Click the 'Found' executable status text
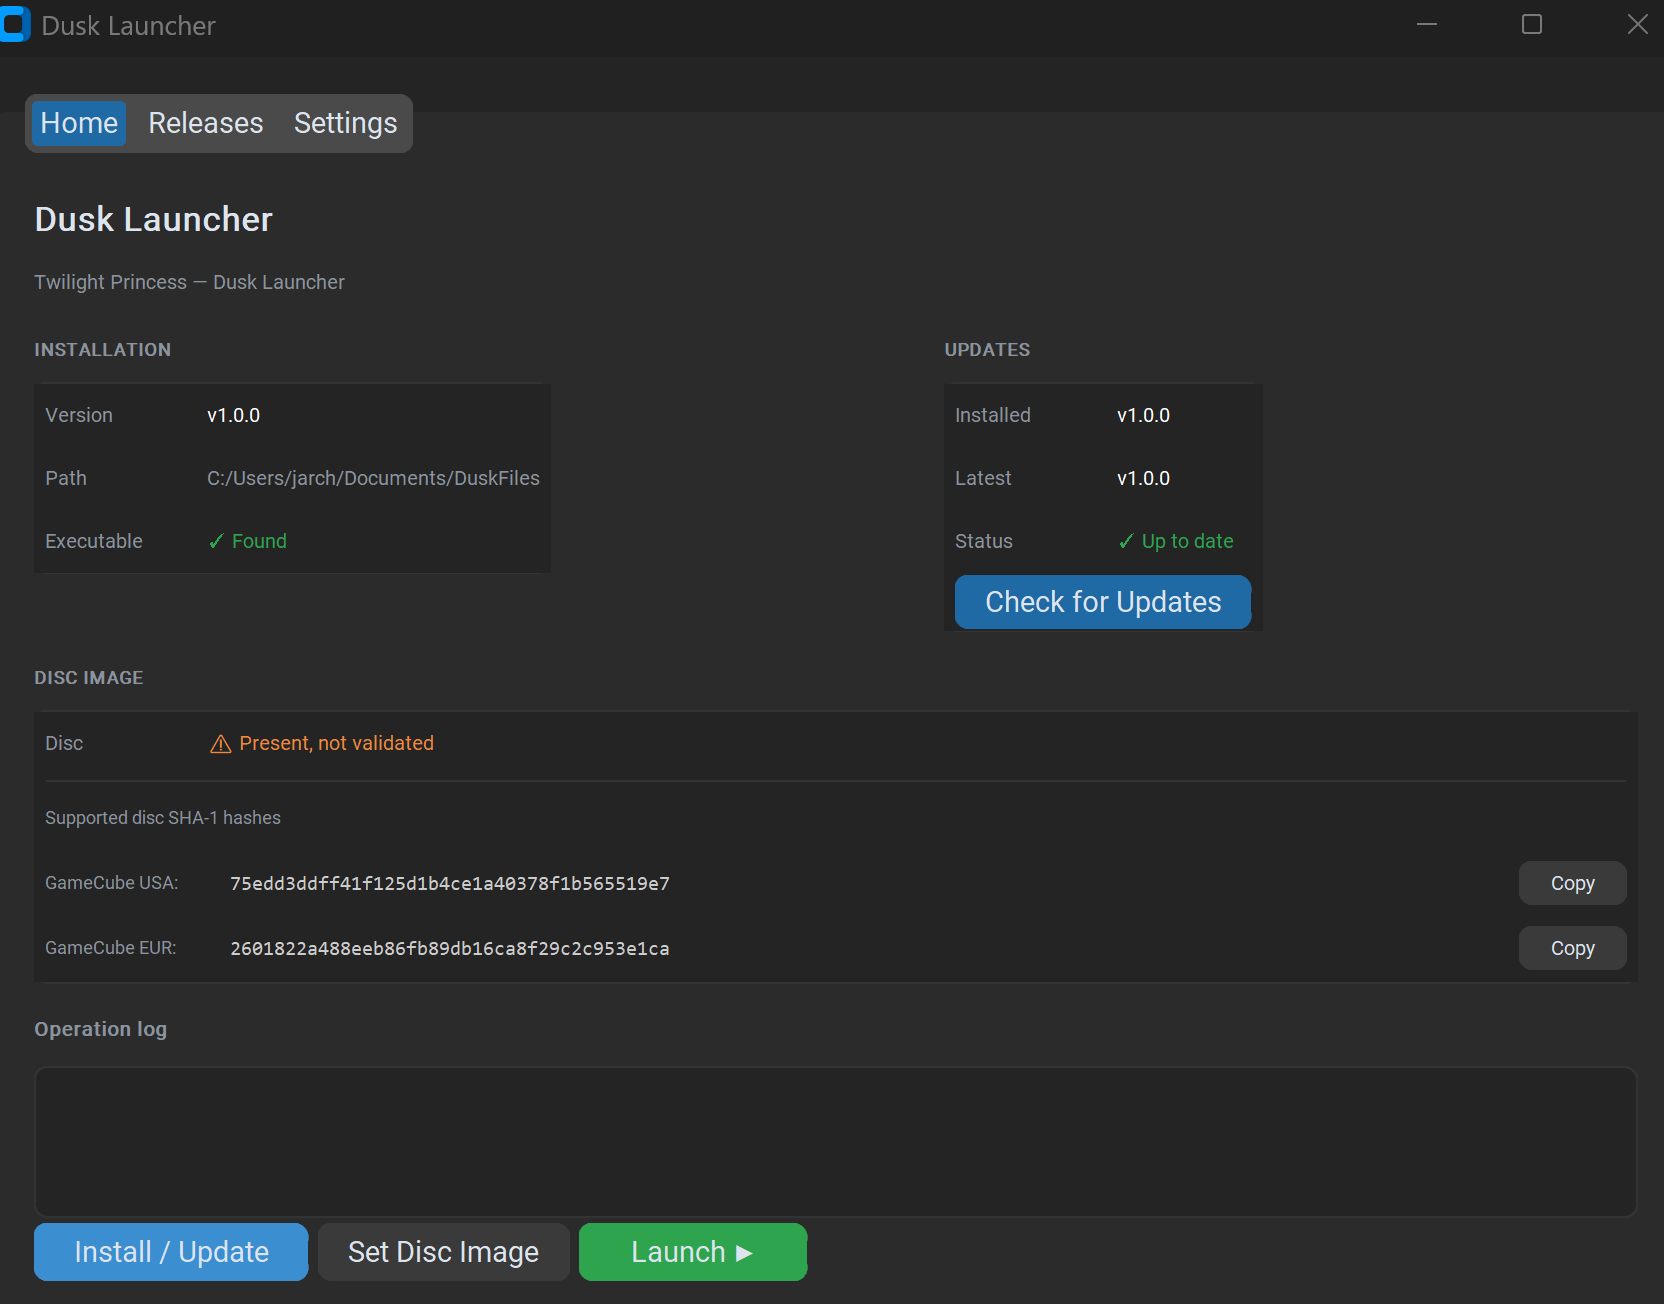 point(259,541)
